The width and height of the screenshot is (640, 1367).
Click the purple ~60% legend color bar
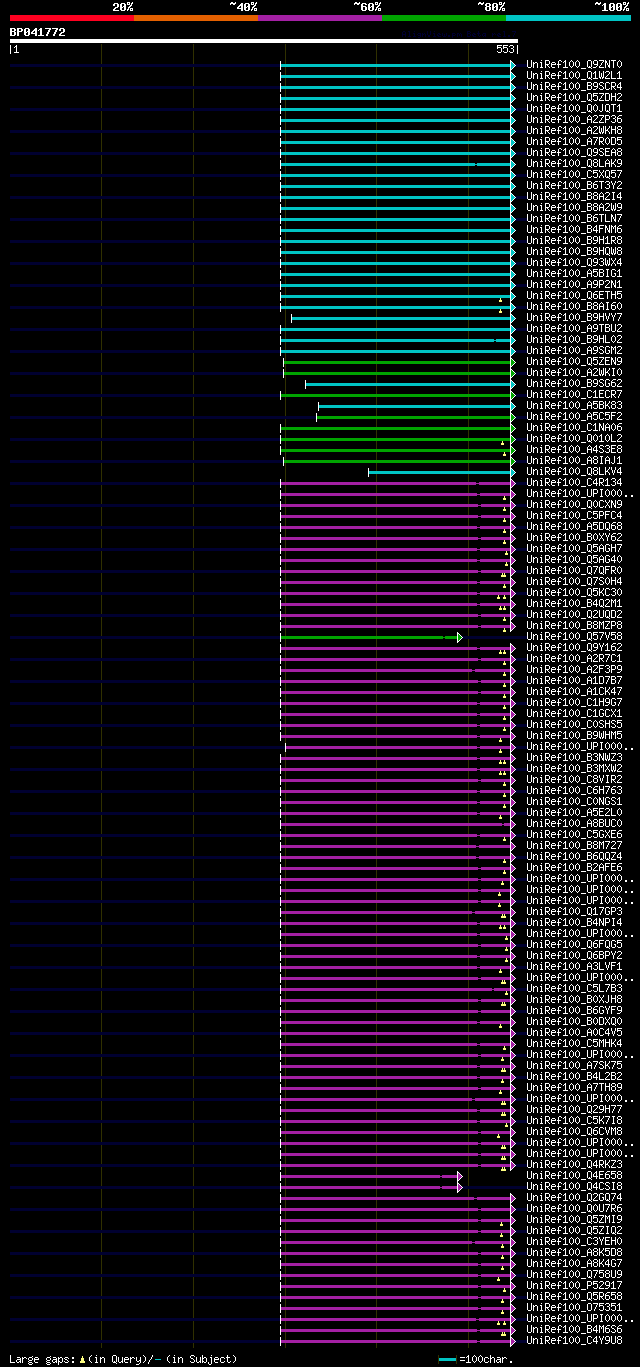click(x=320, y=18)
